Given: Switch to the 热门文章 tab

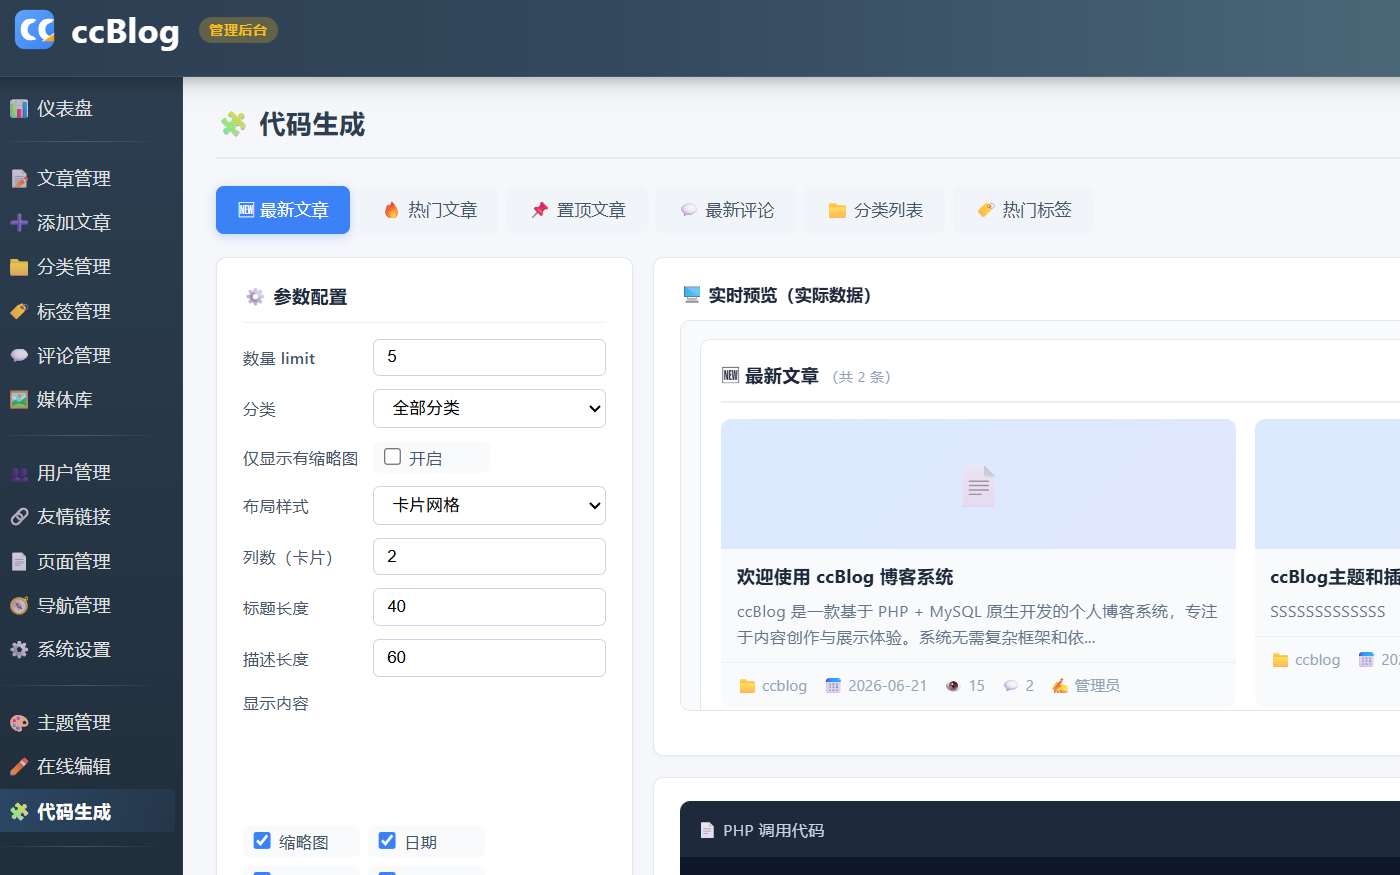Looking at the screenshot, I should pyautogui.click(x=430, y=210).
